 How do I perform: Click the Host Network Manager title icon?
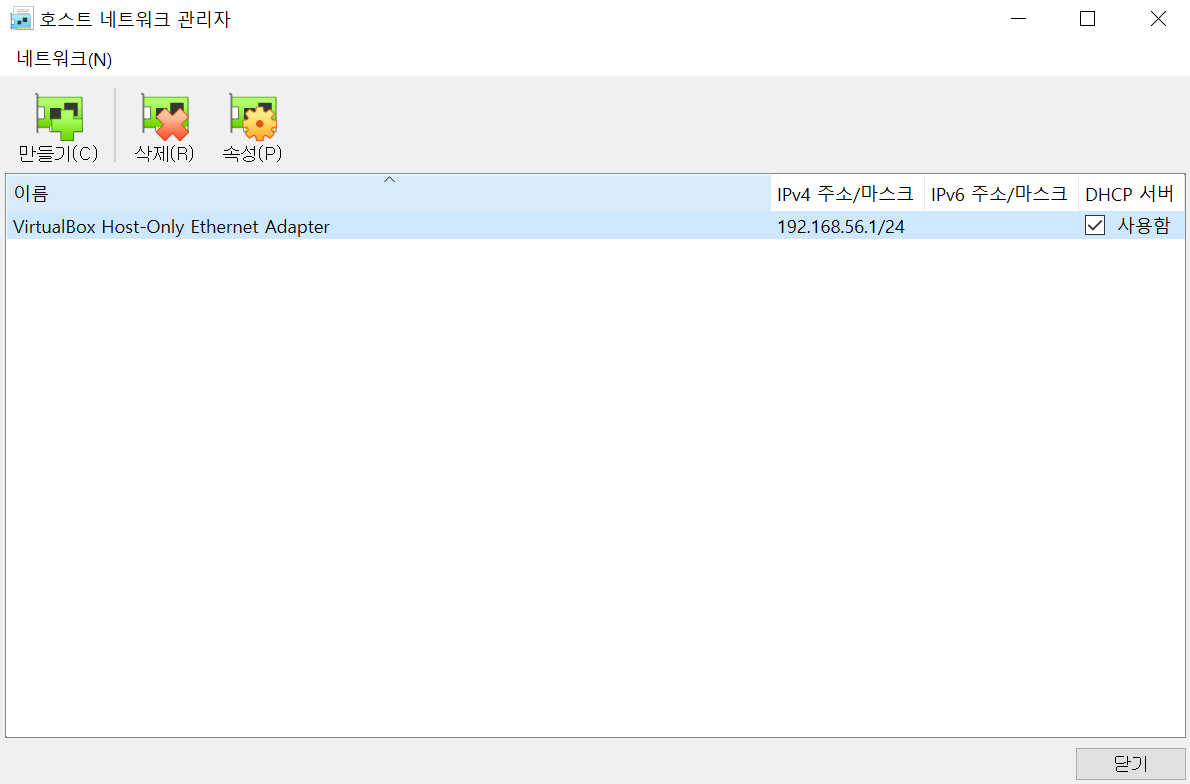[21, 18]
